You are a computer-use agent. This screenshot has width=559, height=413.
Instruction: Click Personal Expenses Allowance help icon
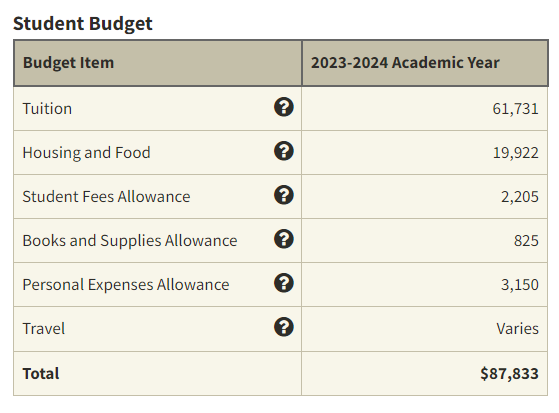284,283
